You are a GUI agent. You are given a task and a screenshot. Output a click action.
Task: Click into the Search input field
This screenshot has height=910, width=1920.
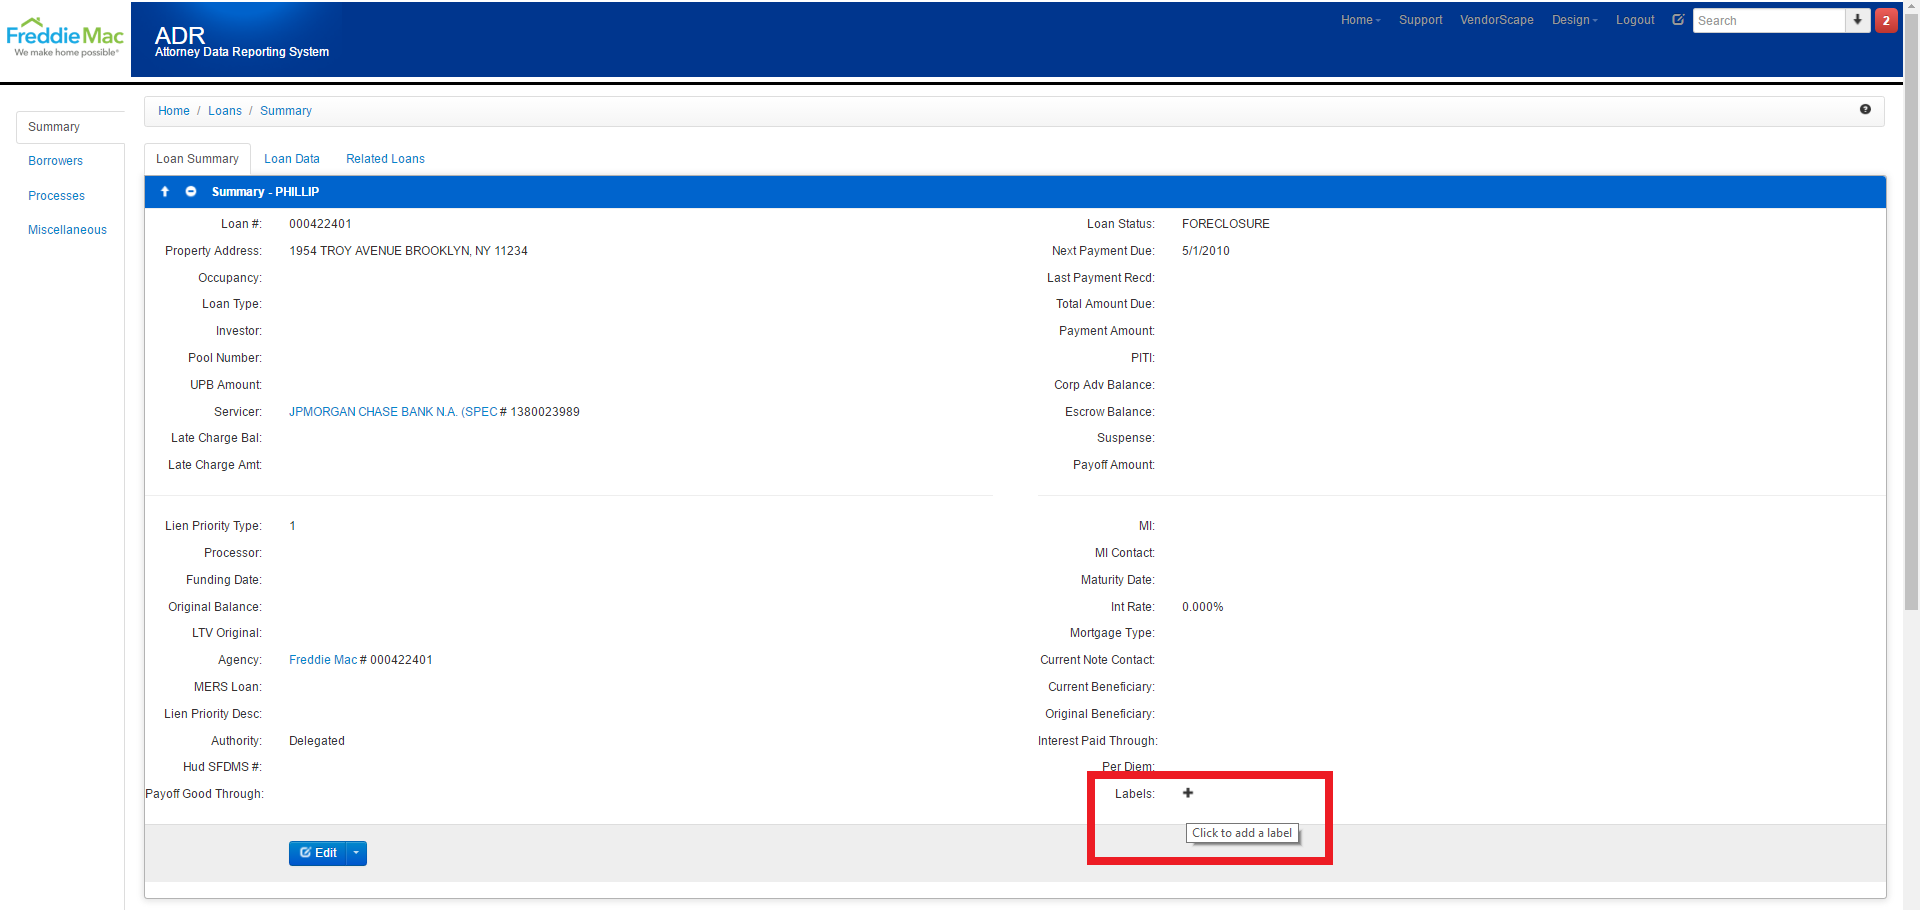(1768, 20)
